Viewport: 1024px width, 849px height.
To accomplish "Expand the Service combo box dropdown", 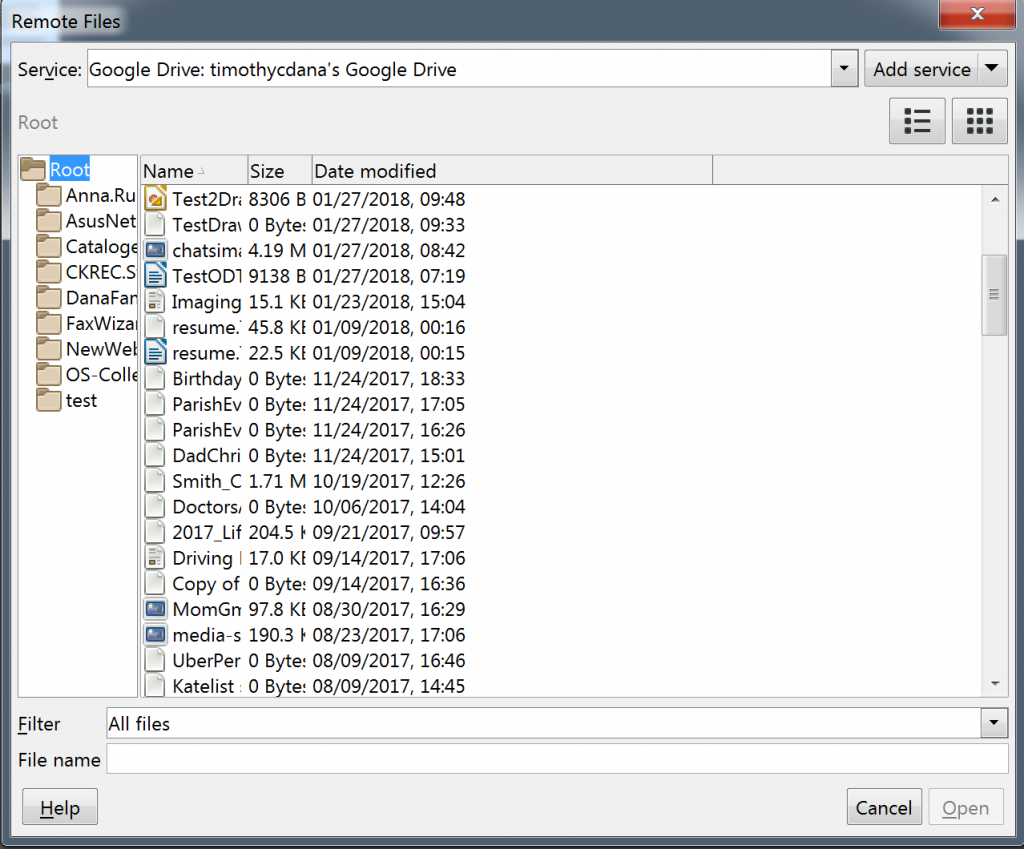I will point(843,68).
